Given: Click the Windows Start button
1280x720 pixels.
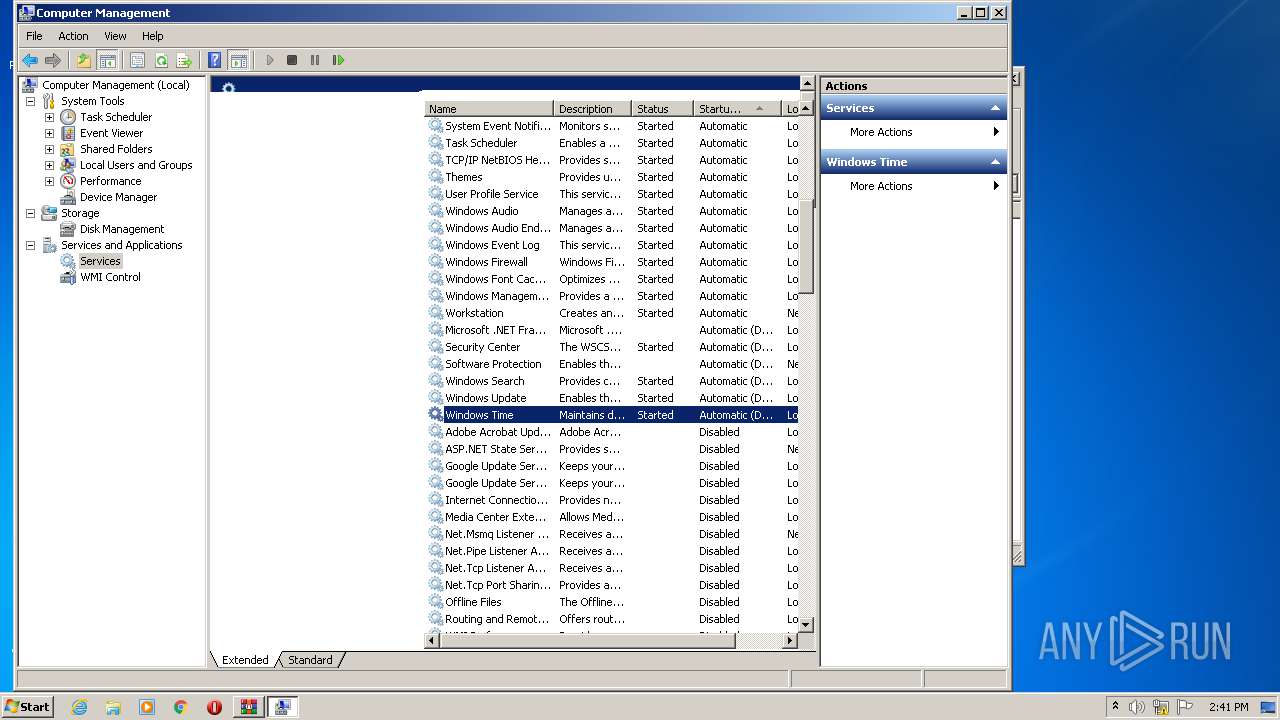Looking at the screenshot, I should click(x=27, y=707).
